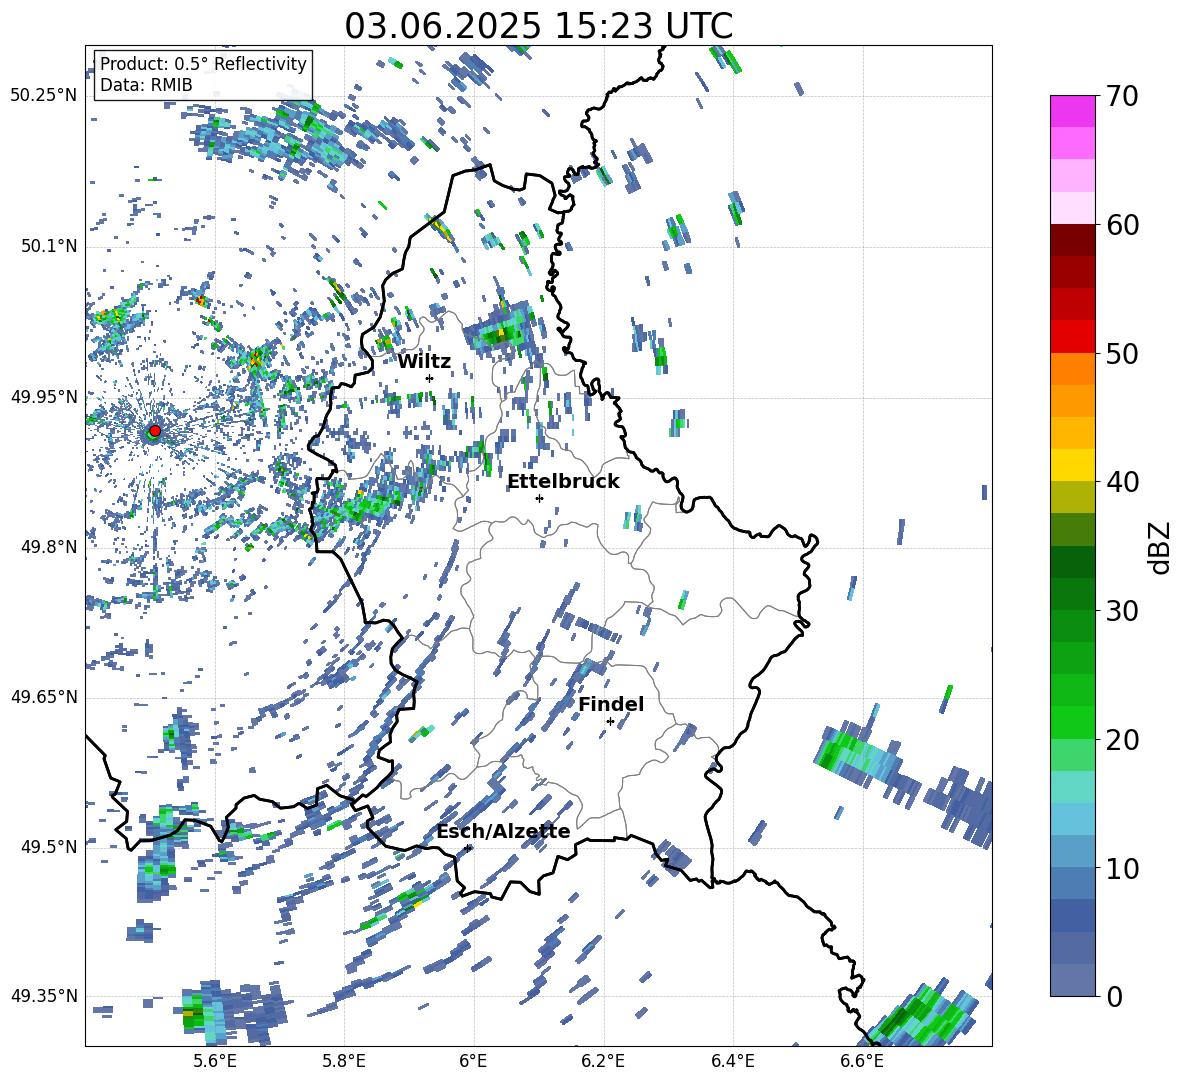Image resolution: width=1184 pixels, height=1081 pixels.
Task: Click the 6.6°E longitude label
Action: 862,1061
